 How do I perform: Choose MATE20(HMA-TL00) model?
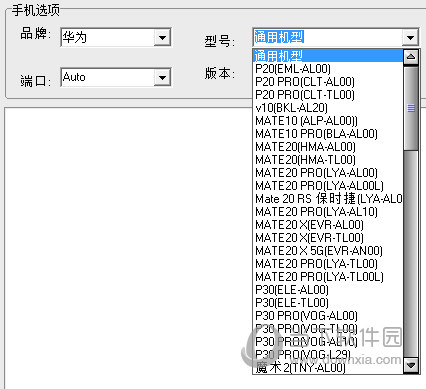328,160
